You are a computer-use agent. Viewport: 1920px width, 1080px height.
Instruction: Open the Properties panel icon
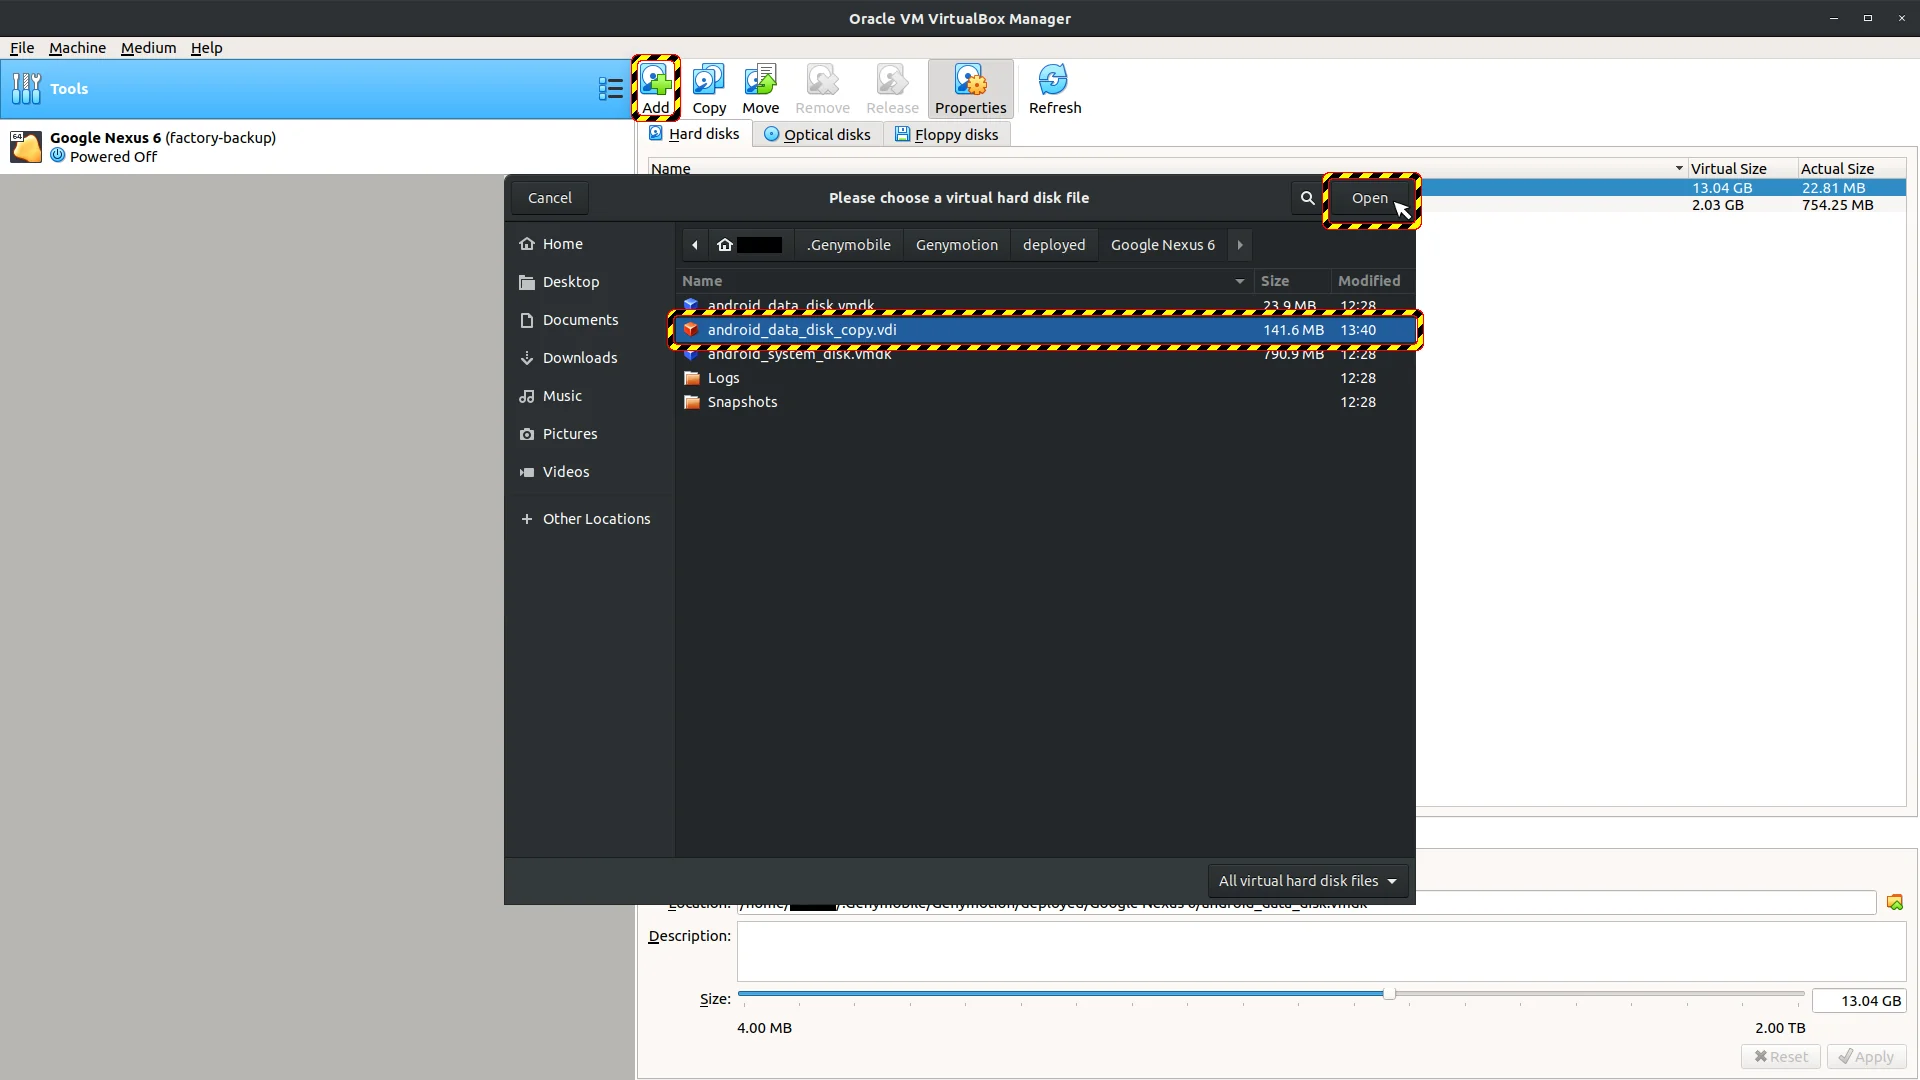coord(969,88)
